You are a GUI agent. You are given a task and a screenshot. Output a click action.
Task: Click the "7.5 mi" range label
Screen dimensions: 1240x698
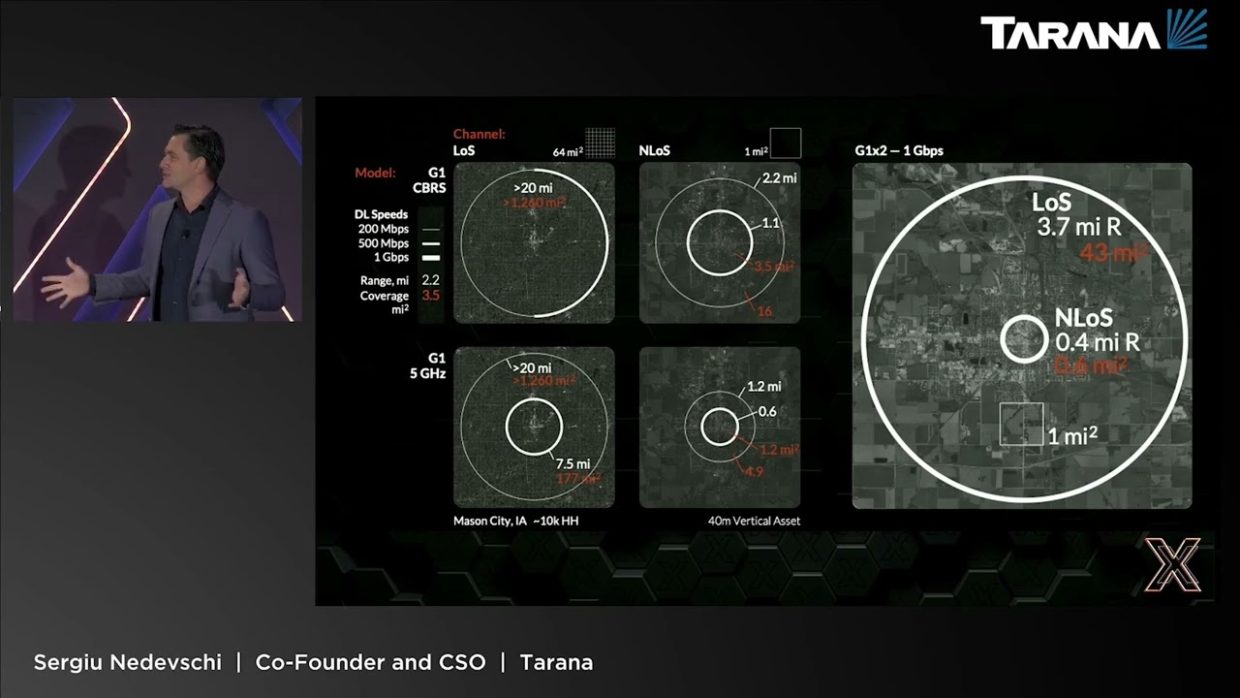(x=573, y=464)
